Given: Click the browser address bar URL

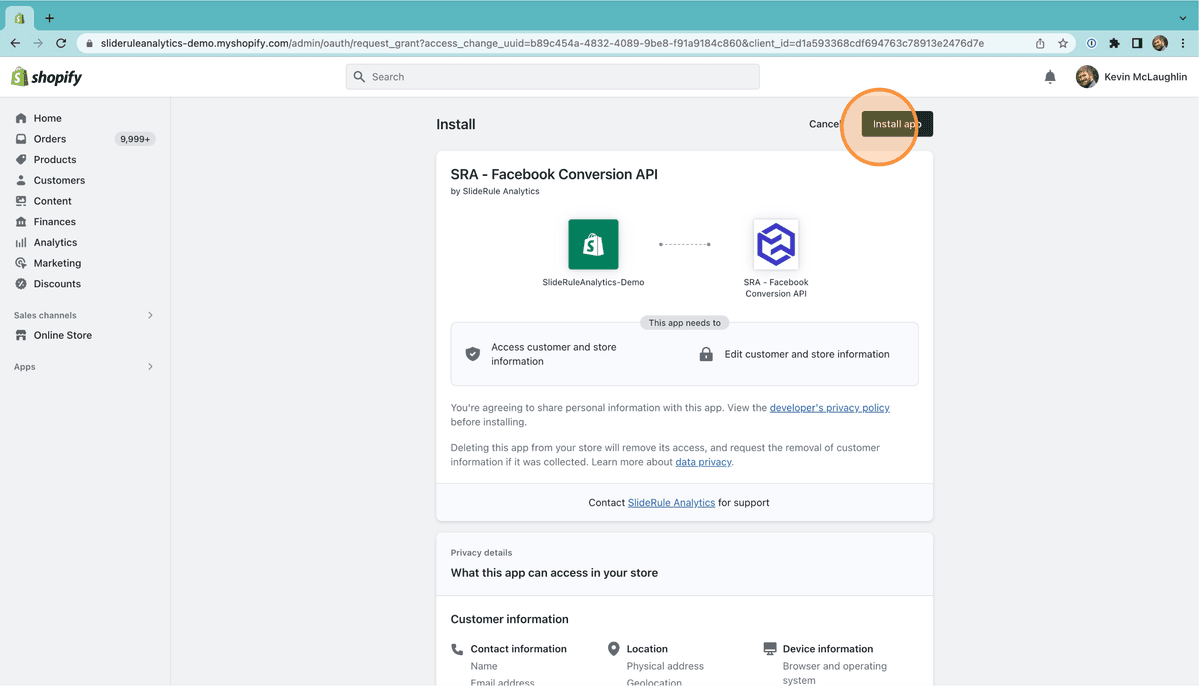Looking at the screenshot, I should click(542, 43).
